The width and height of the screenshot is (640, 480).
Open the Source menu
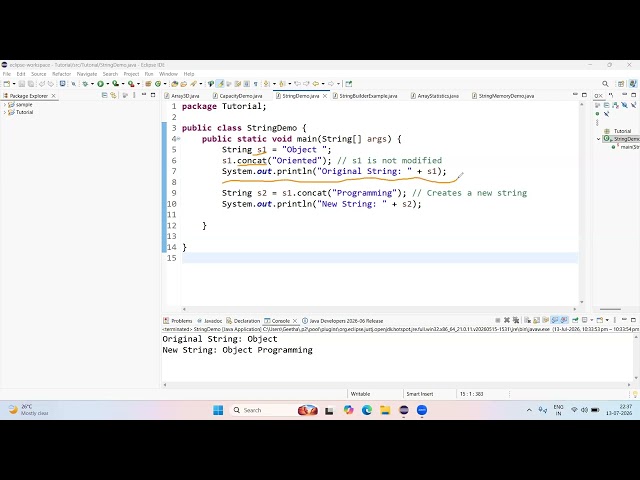(x=39, y=74)
